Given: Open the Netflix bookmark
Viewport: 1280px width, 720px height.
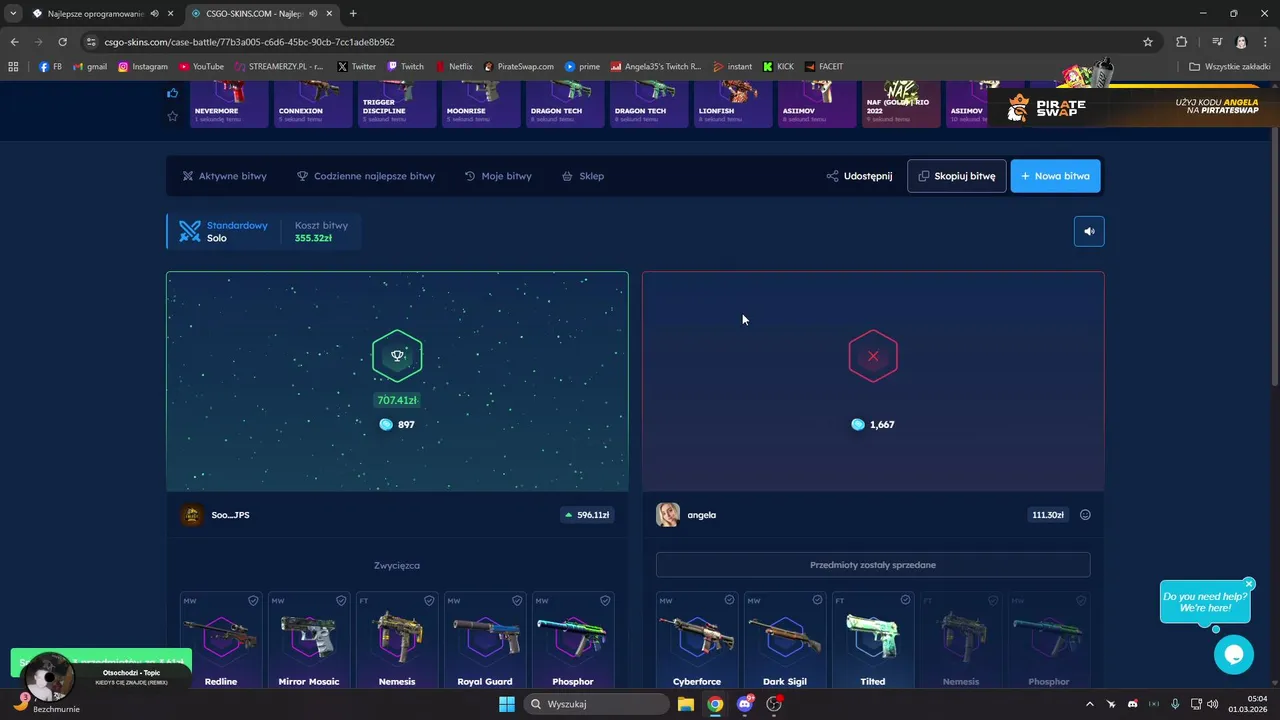Looking at the screenshot, I should click(454, 66).
